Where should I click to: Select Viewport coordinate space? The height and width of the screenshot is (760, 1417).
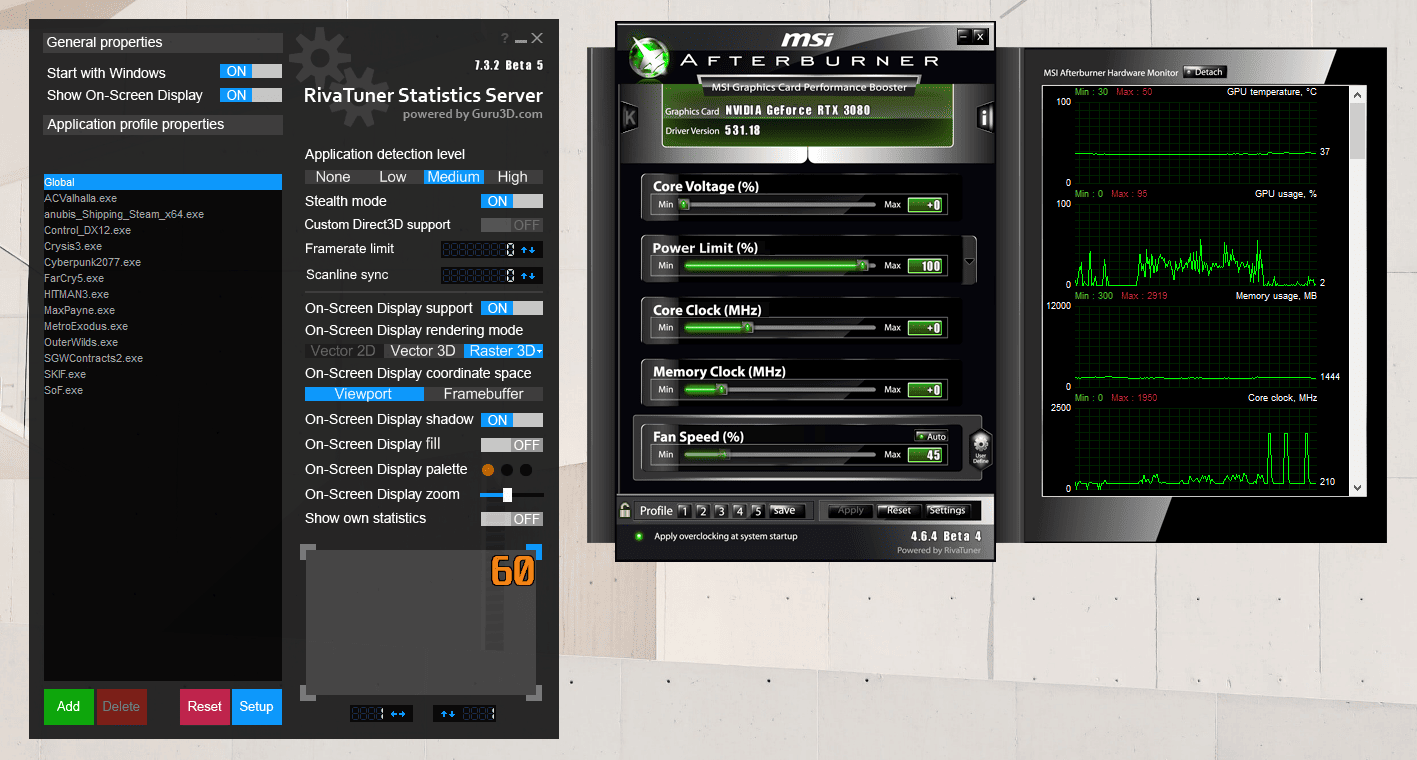364,394
